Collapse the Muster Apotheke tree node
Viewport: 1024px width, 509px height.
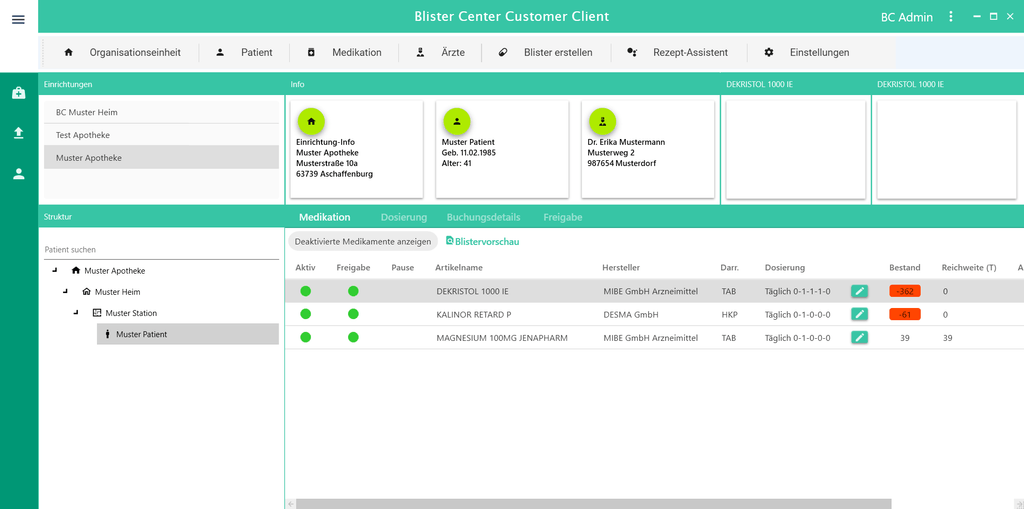pyautogui.click(x=55, y=270)
